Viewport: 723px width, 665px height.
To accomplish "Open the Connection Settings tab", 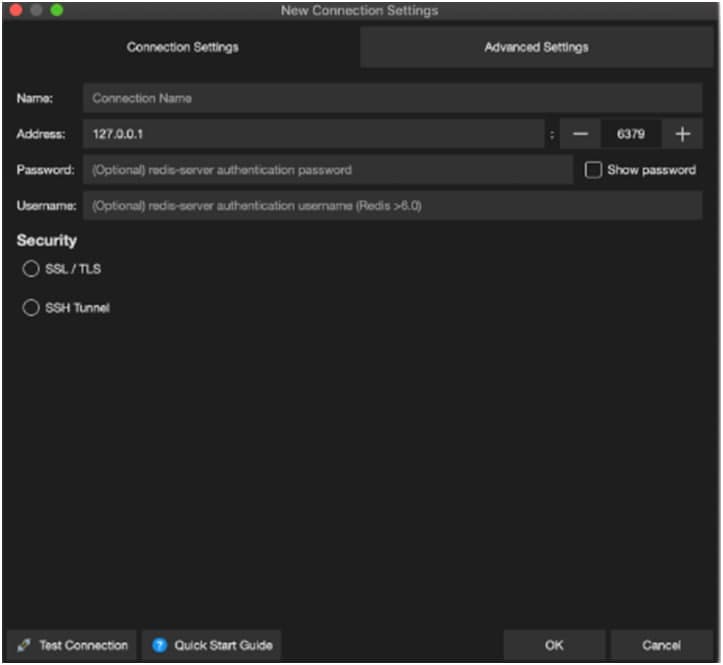I will pos(182,47).
